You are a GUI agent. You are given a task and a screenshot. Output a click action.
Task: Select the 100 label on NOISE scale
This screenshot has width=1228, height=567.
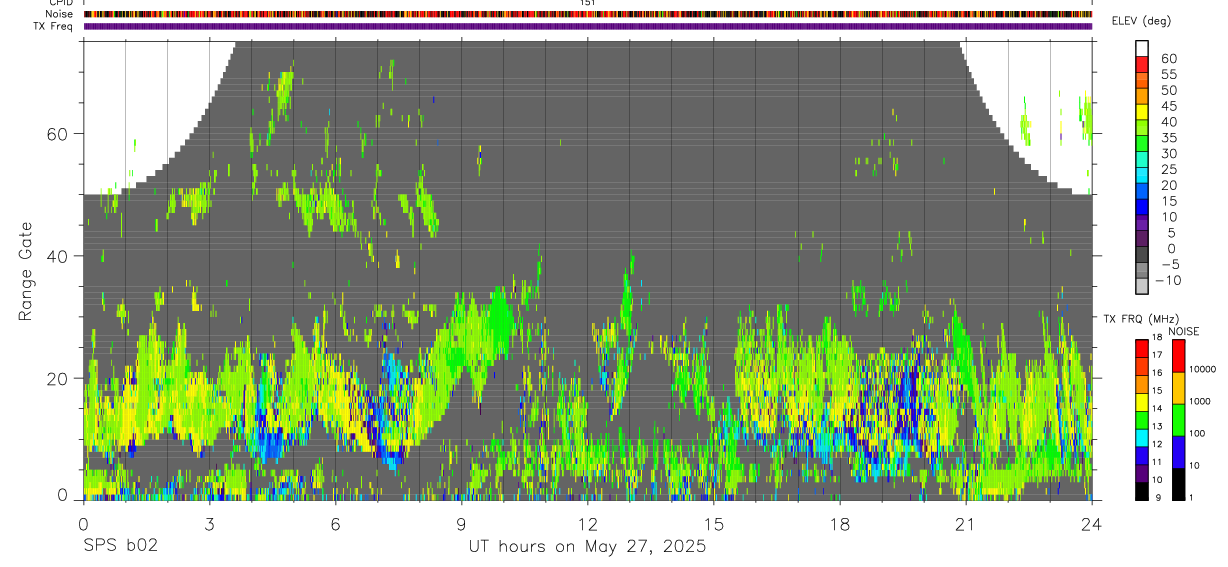pyautogui.click(x=1199, y=433)
